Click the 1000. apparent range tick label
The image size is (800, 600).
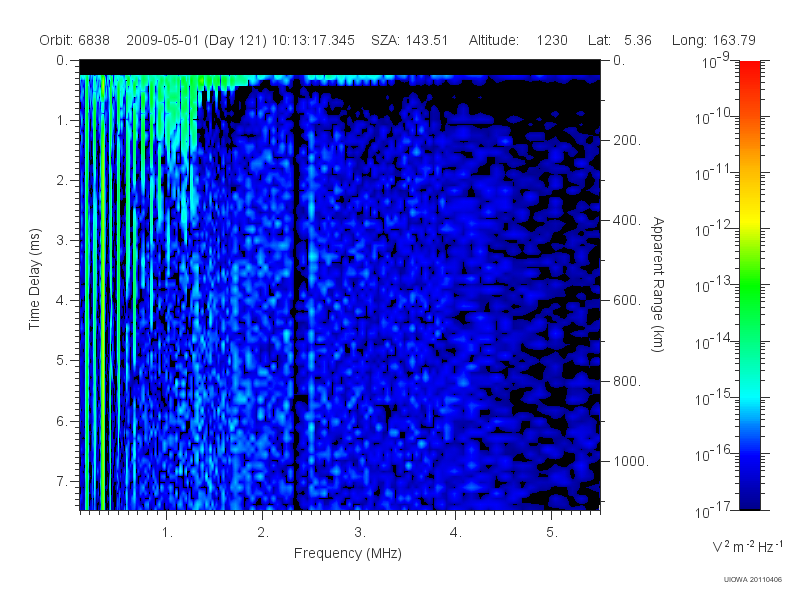631,461
